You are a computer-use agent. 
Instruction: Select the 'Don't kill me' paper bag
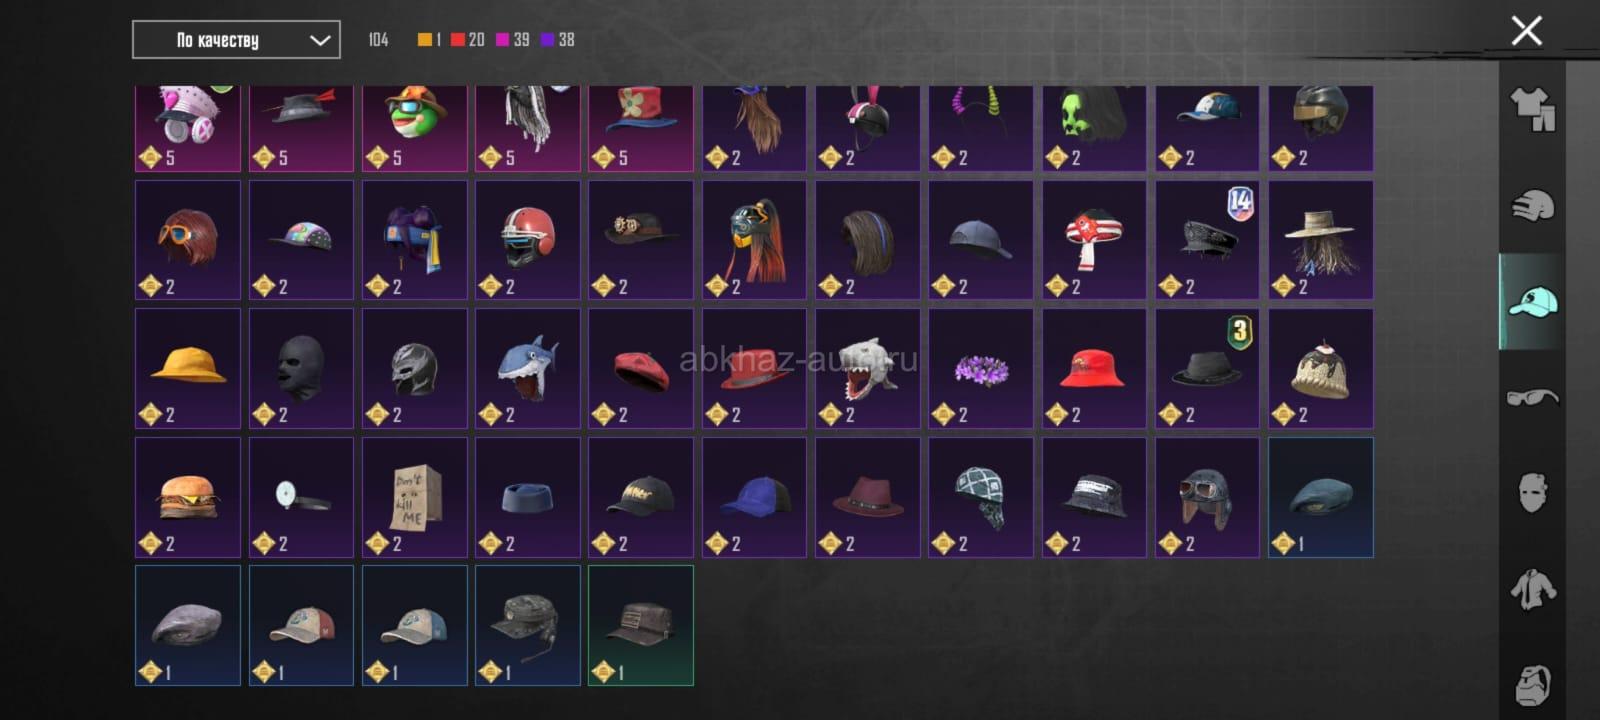click(x=415, y=497)
